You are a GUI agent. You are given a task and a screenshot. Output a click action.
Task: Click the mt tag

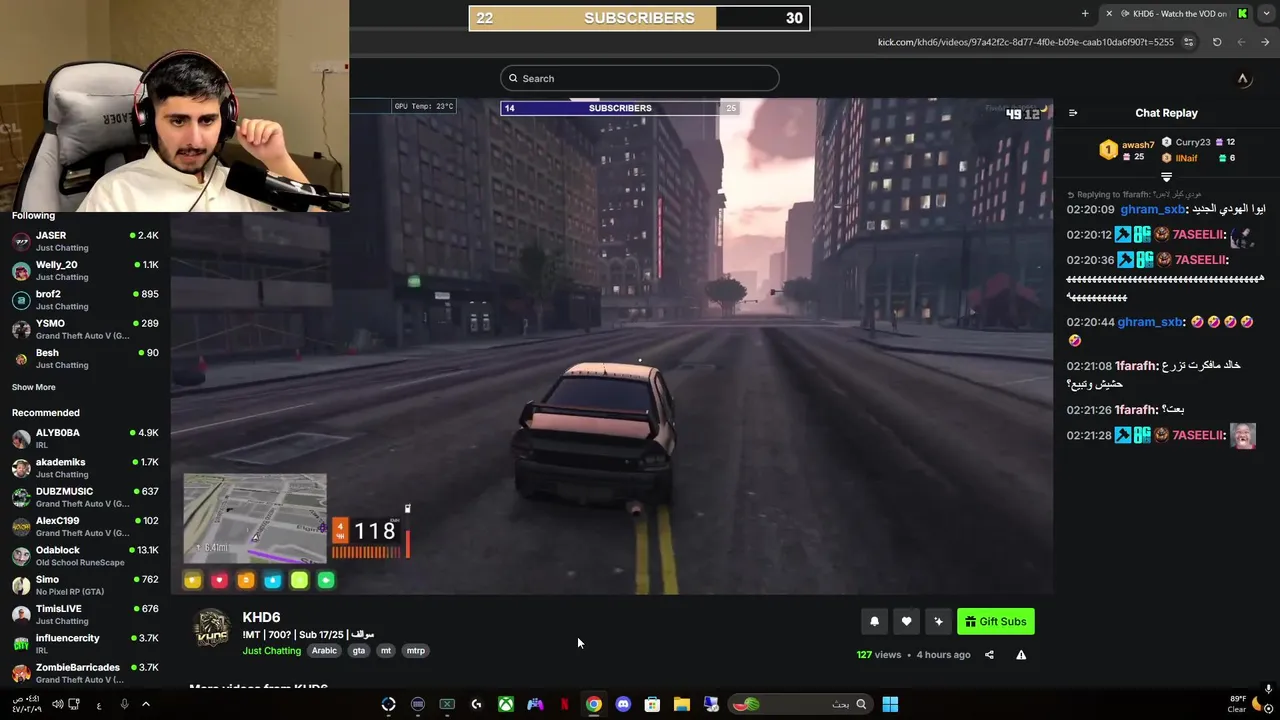386,651
